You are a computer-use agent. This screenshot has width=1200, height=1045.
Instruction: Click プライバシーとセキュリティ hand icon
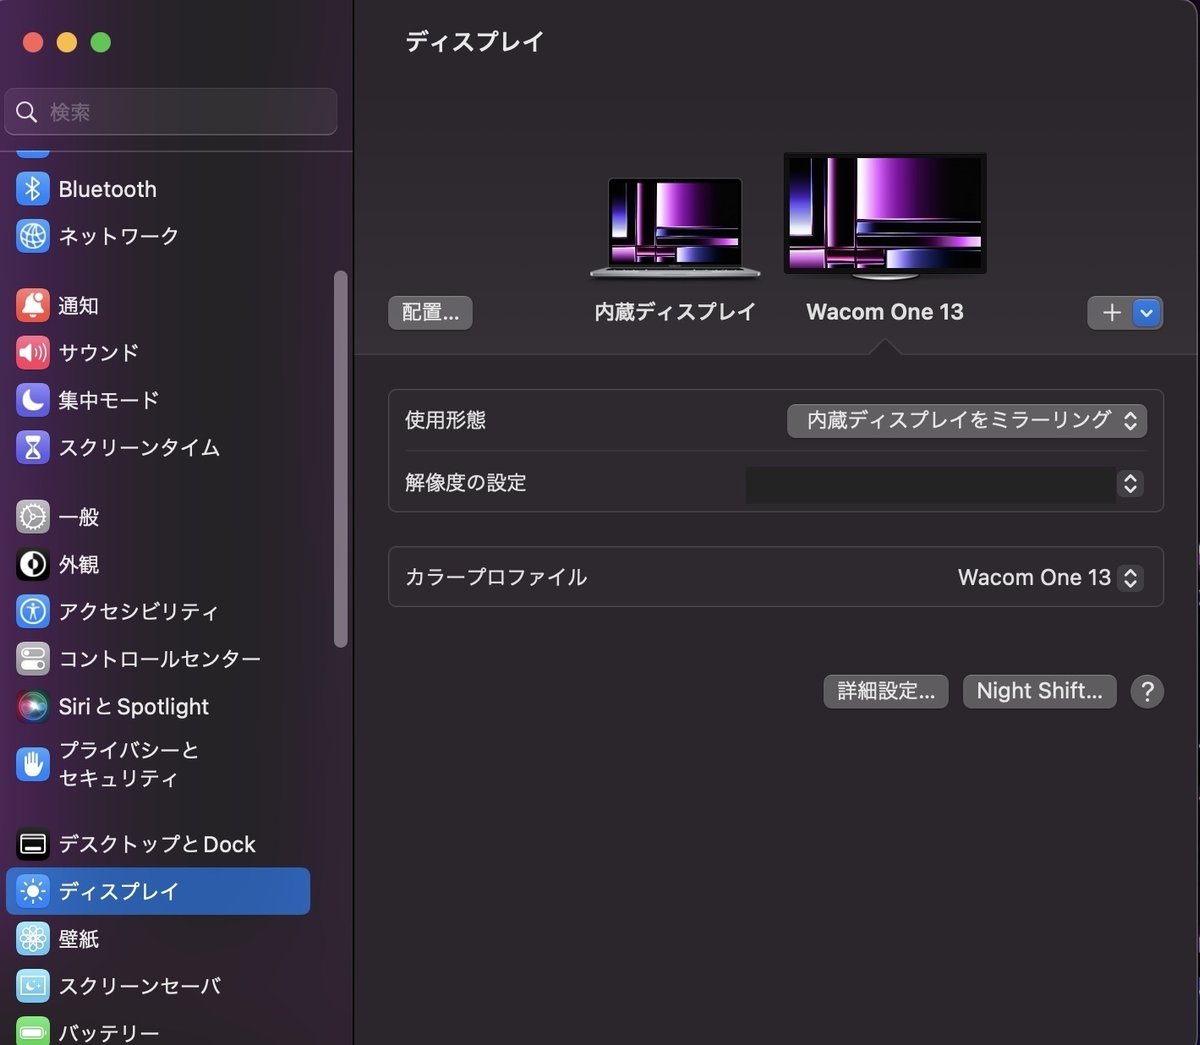33,764
